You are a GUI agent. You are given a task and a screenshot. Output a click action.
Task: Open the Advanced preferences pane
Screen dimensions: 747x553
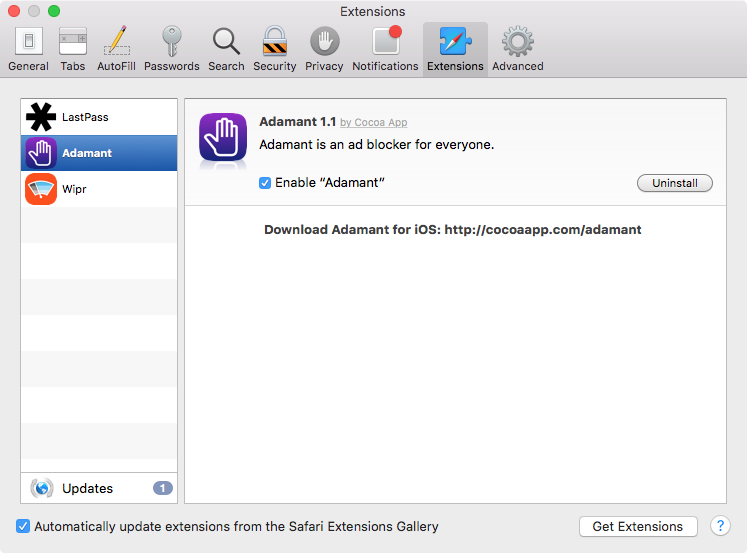(517, 49)
